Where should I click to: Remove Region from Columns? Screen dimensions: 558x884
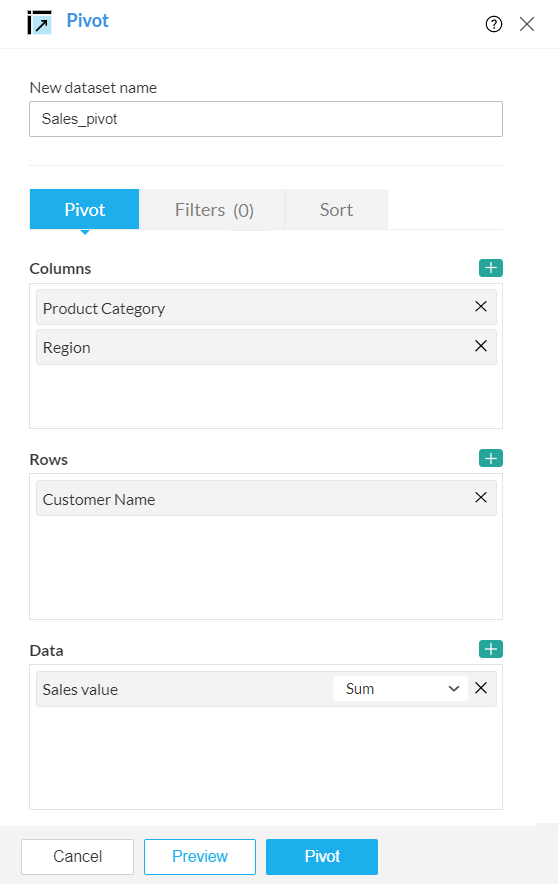481,346
